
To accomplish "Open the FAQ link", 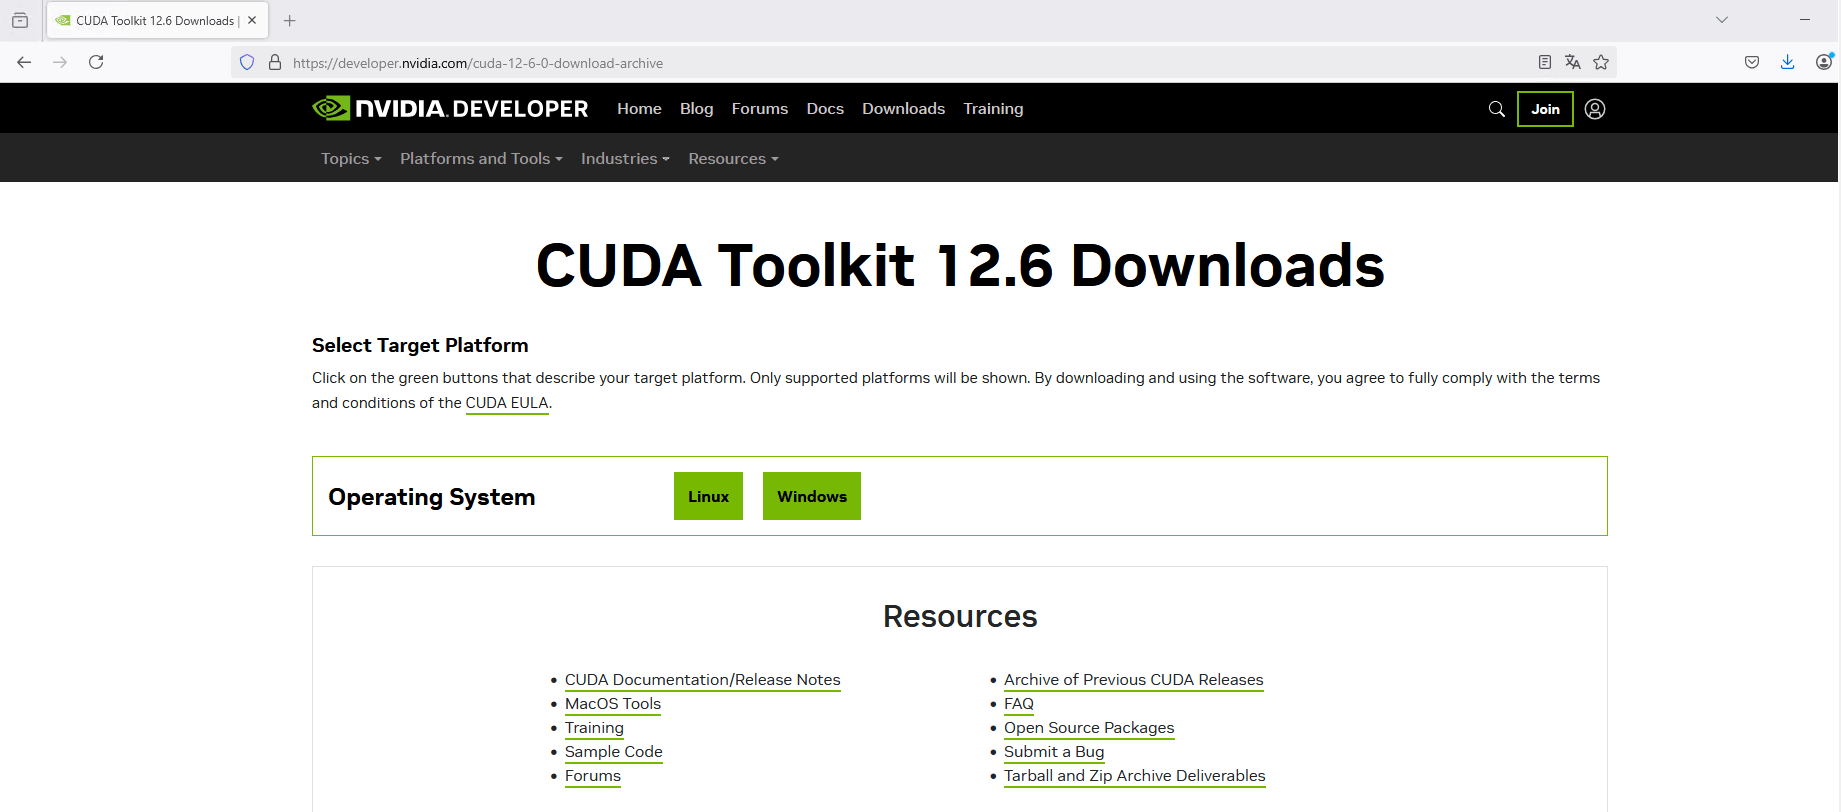I will [x=1019, y=704].
